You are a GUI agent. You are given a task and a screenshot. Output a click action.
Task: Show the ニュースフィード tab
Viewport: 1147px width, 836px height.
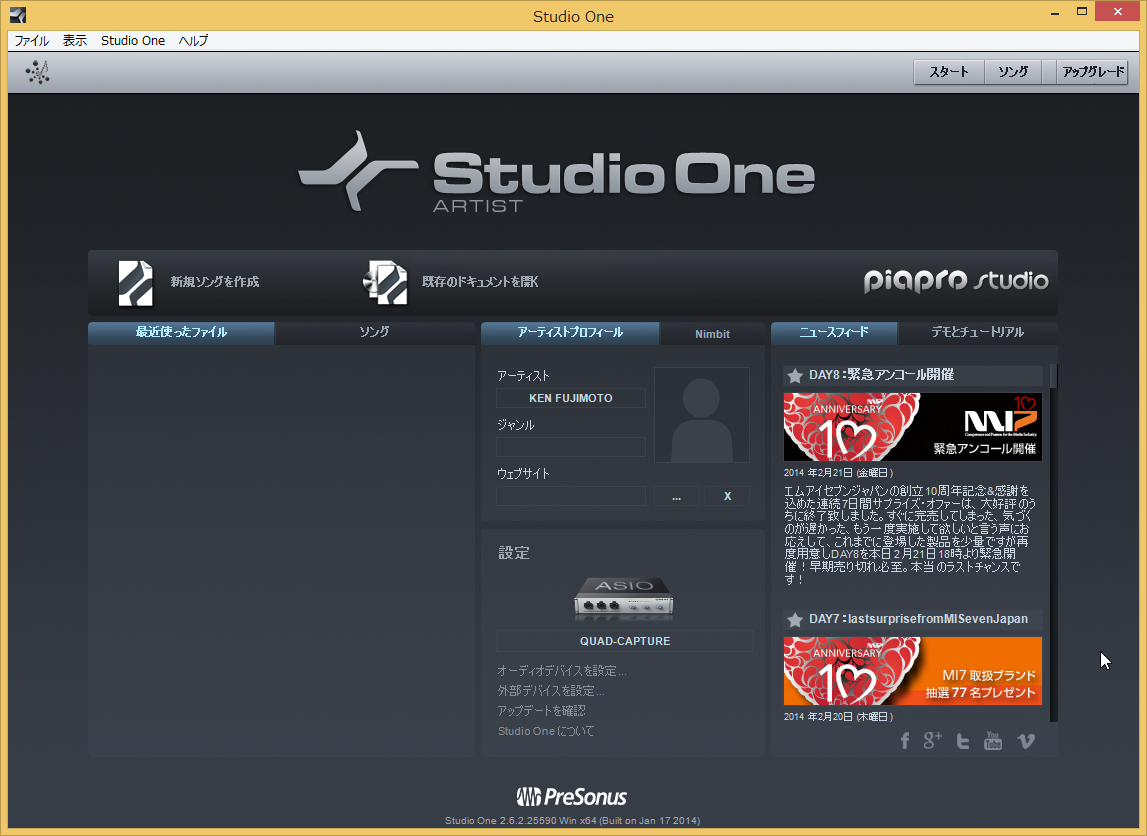pos(834,332)
